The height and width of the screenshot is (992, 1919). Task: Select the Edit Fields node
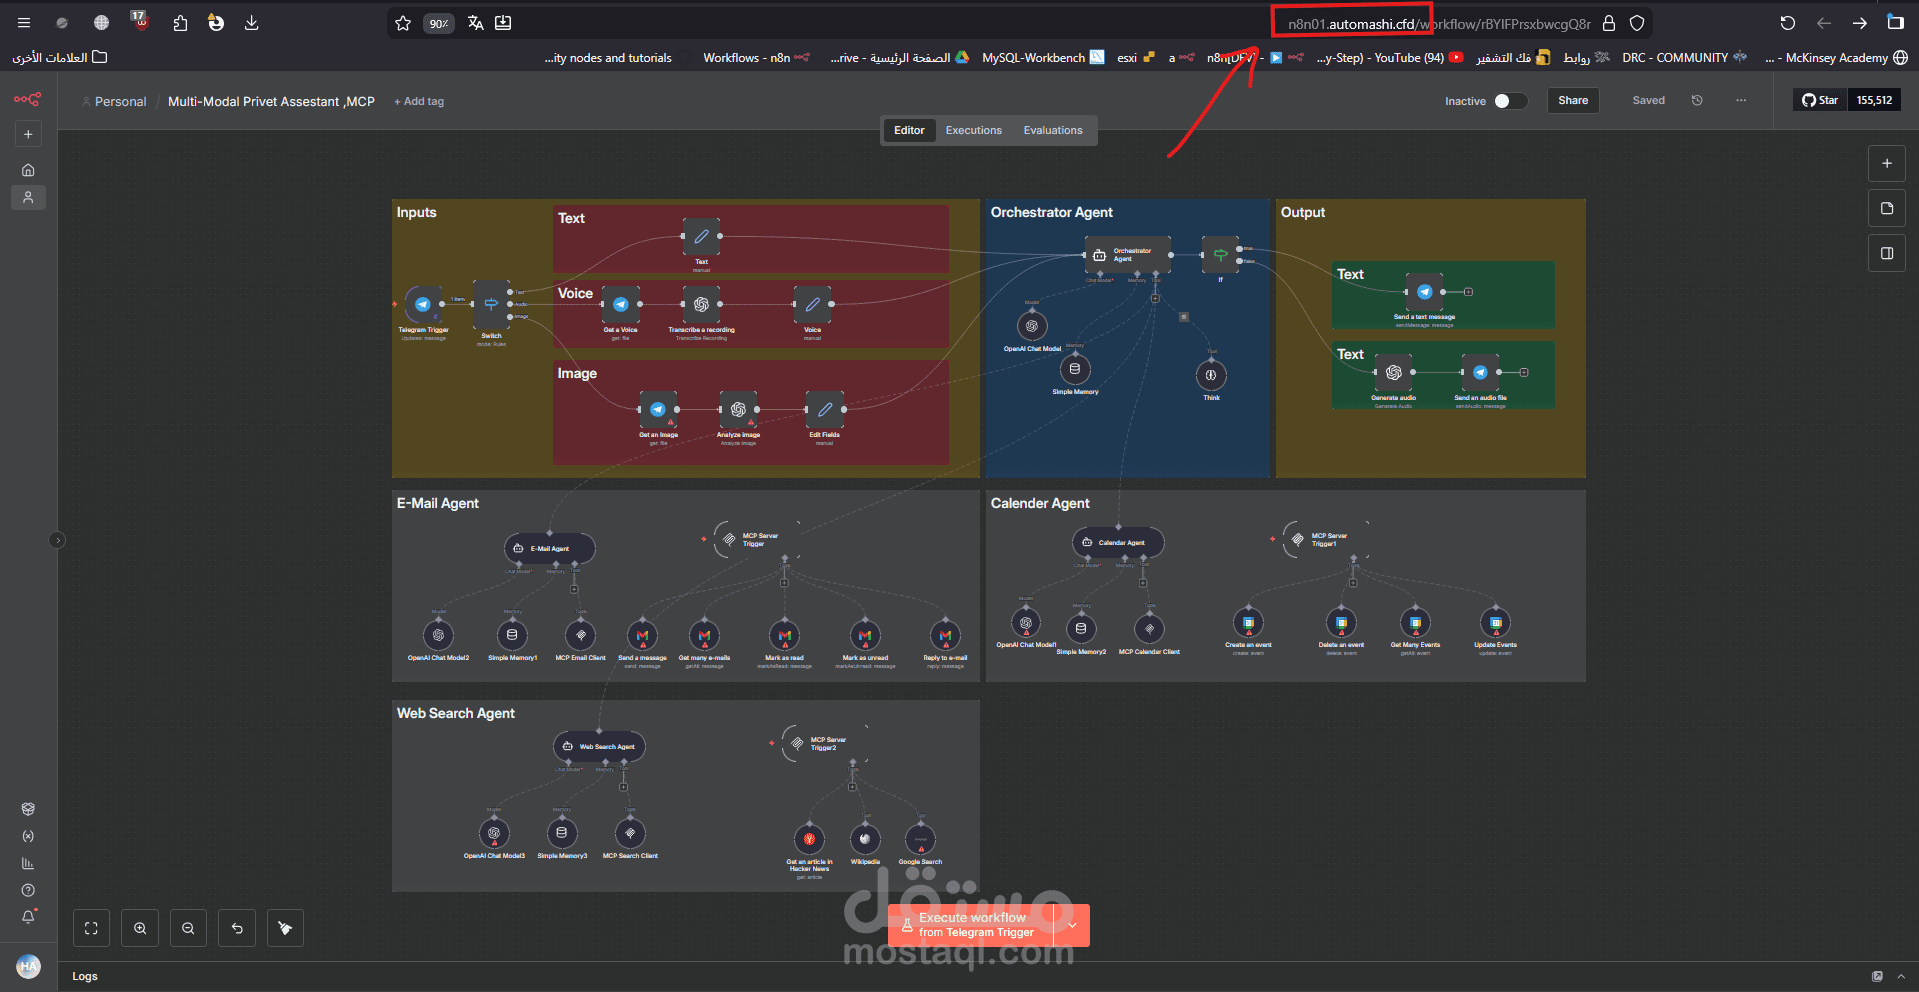pyautogui.click(x=824, y=409)
